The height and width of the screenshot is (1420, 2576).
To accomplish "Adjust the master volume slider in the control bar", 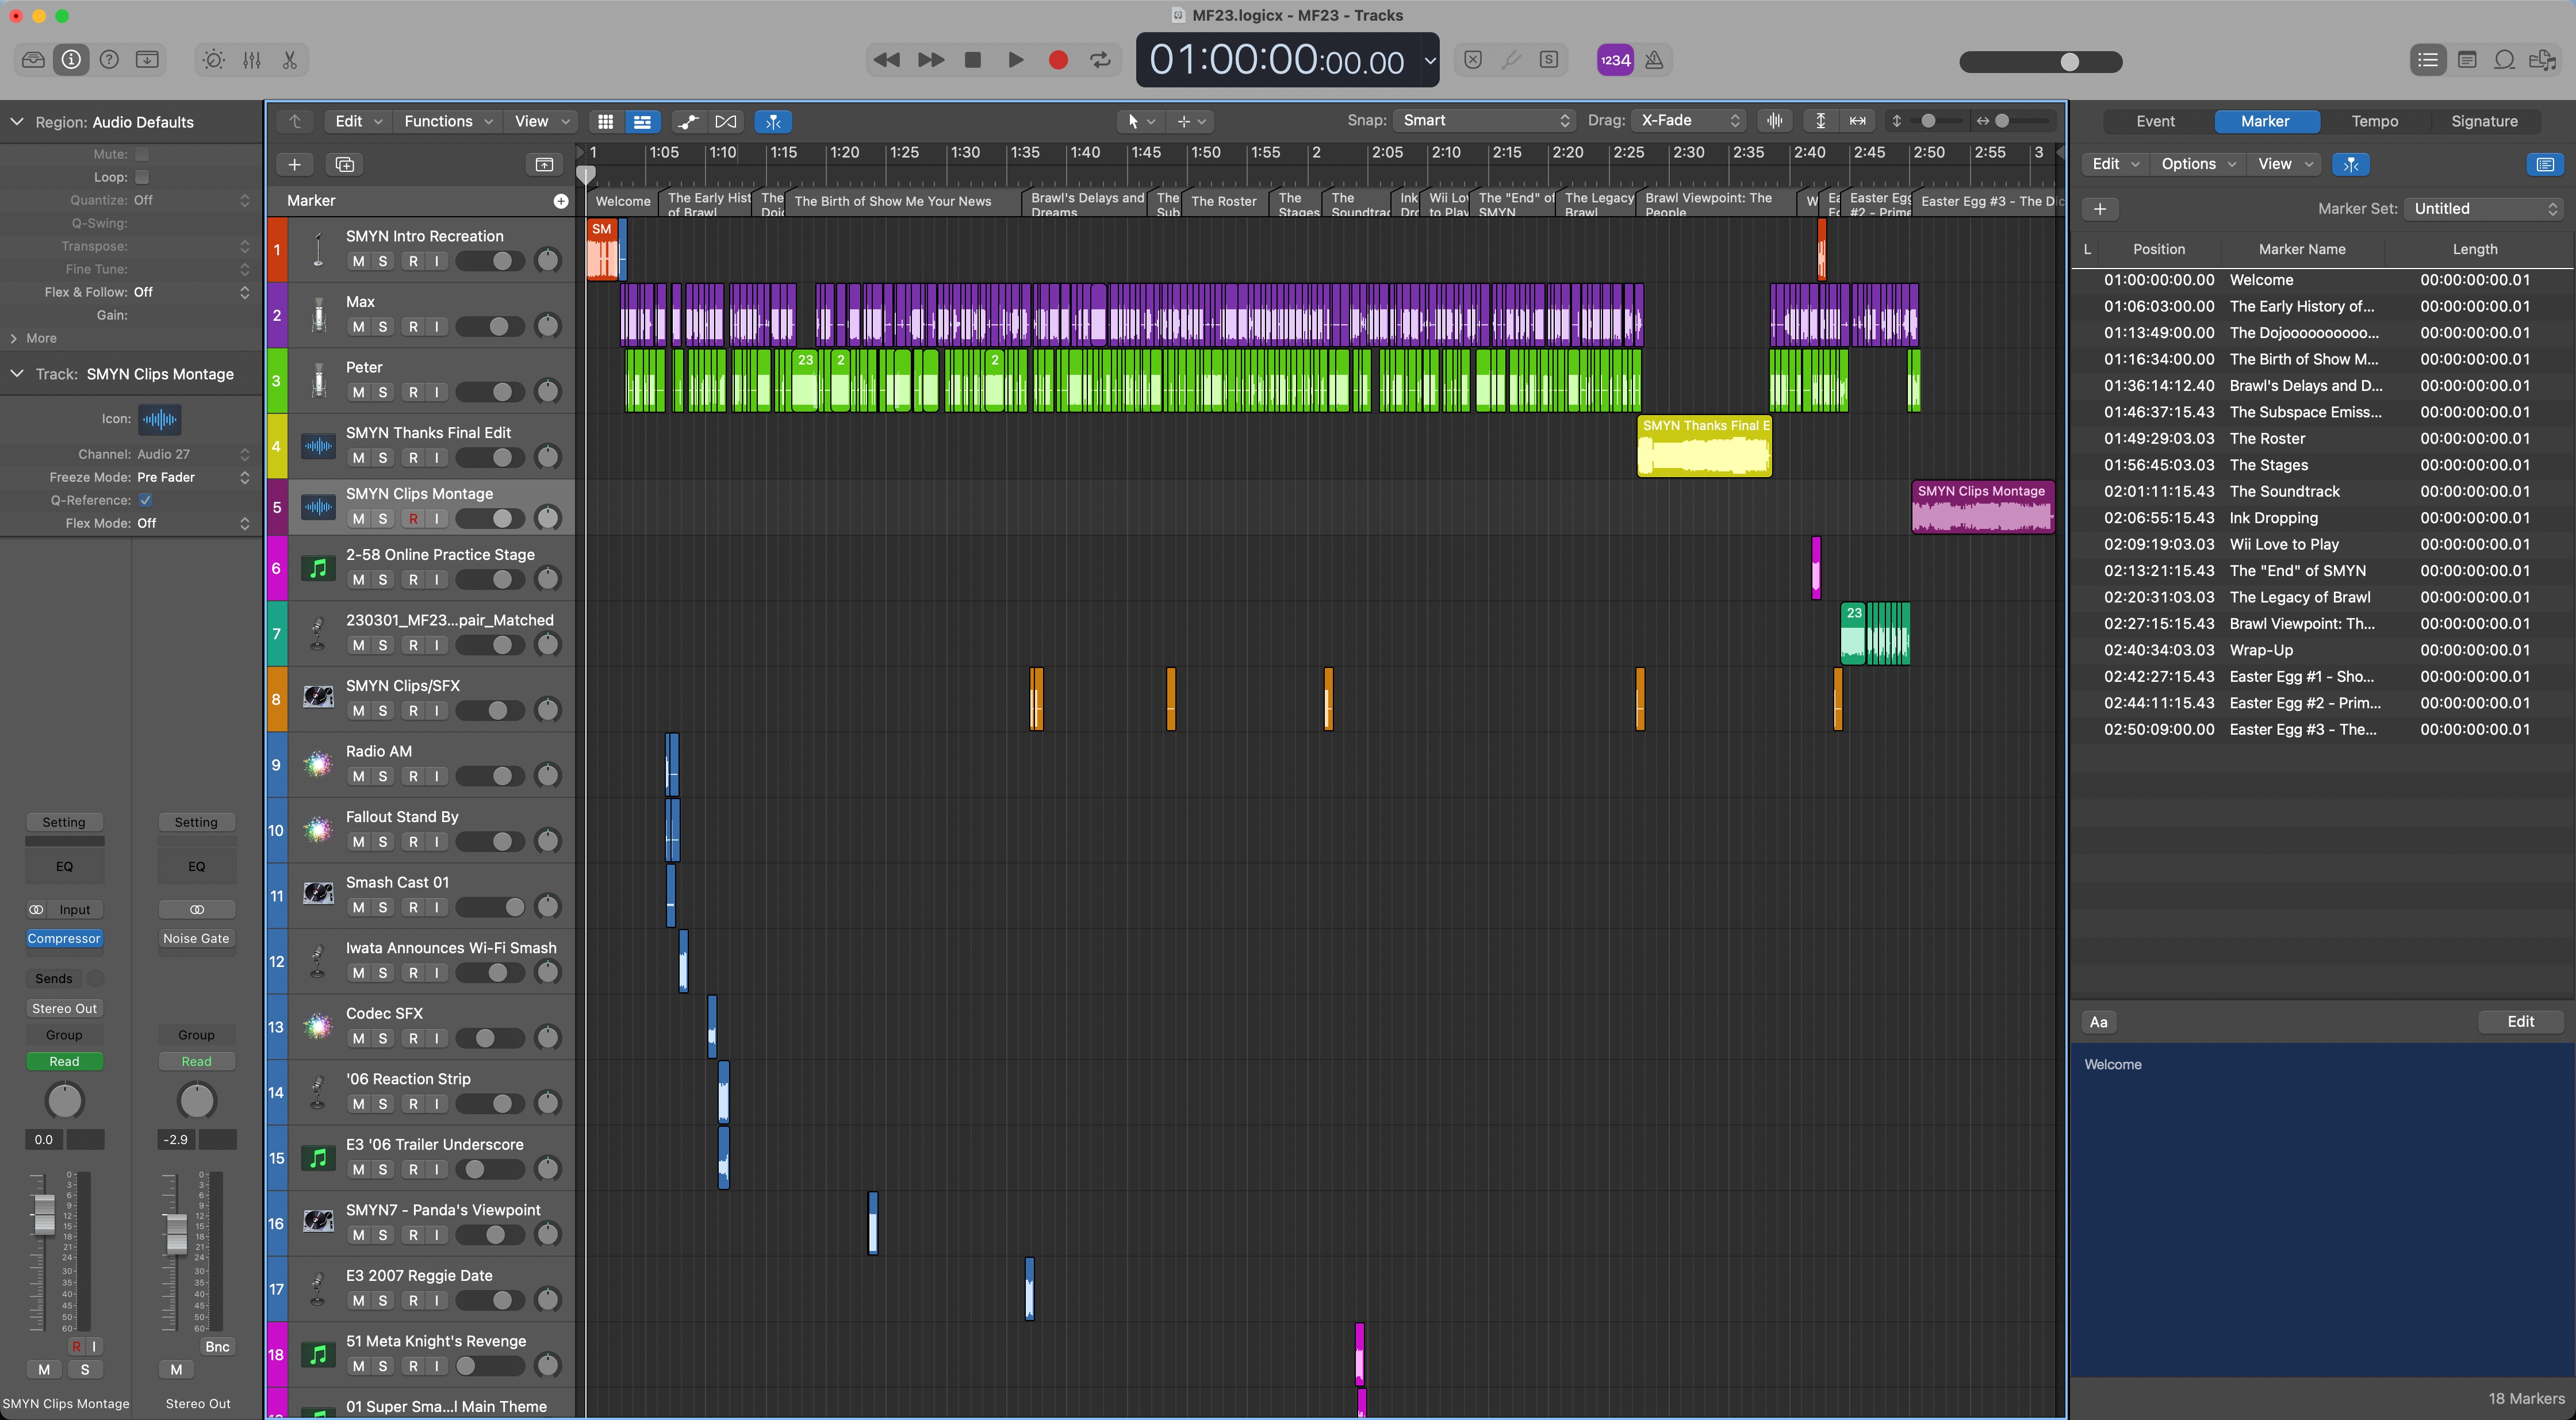I will click(x=2069, y=62).
